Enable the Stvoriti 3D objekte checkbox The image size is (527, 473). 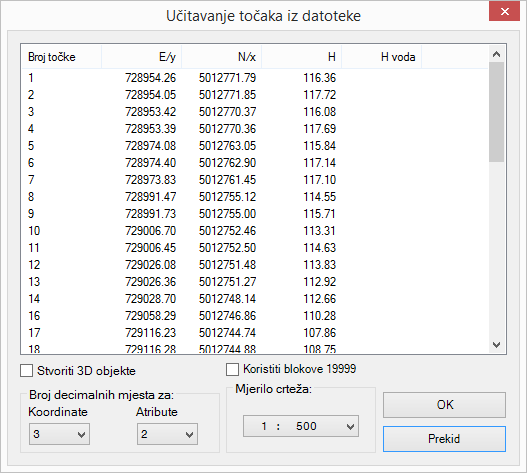[x=27, y=371]
